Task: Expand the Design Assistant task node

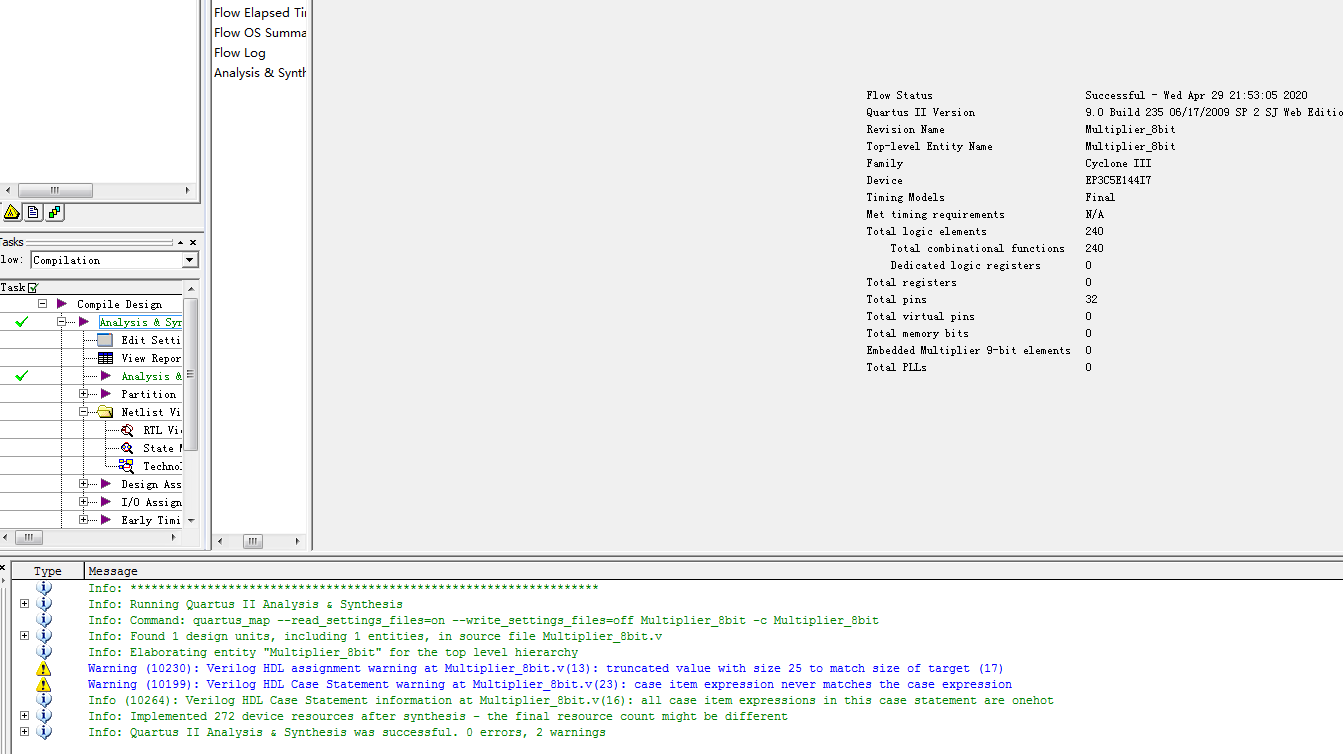Action: point(84,484)
